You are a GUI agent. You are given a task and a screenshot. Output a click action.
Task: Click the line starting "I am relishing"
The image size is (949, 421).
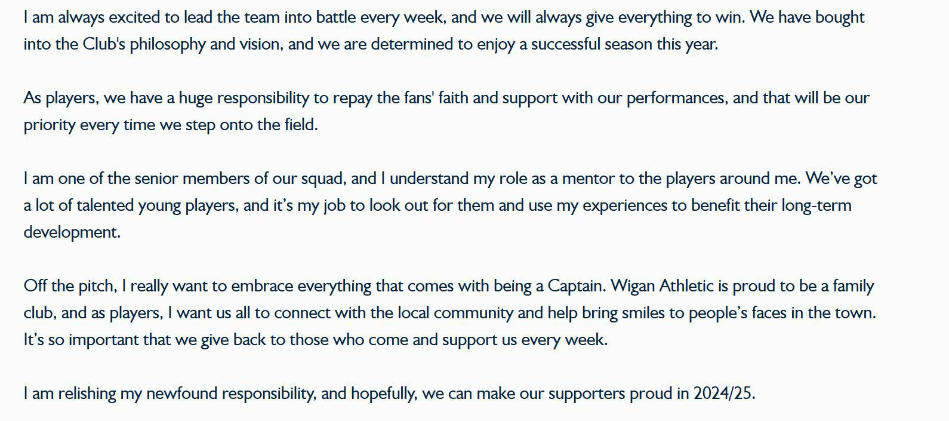(x=390, y=394)
